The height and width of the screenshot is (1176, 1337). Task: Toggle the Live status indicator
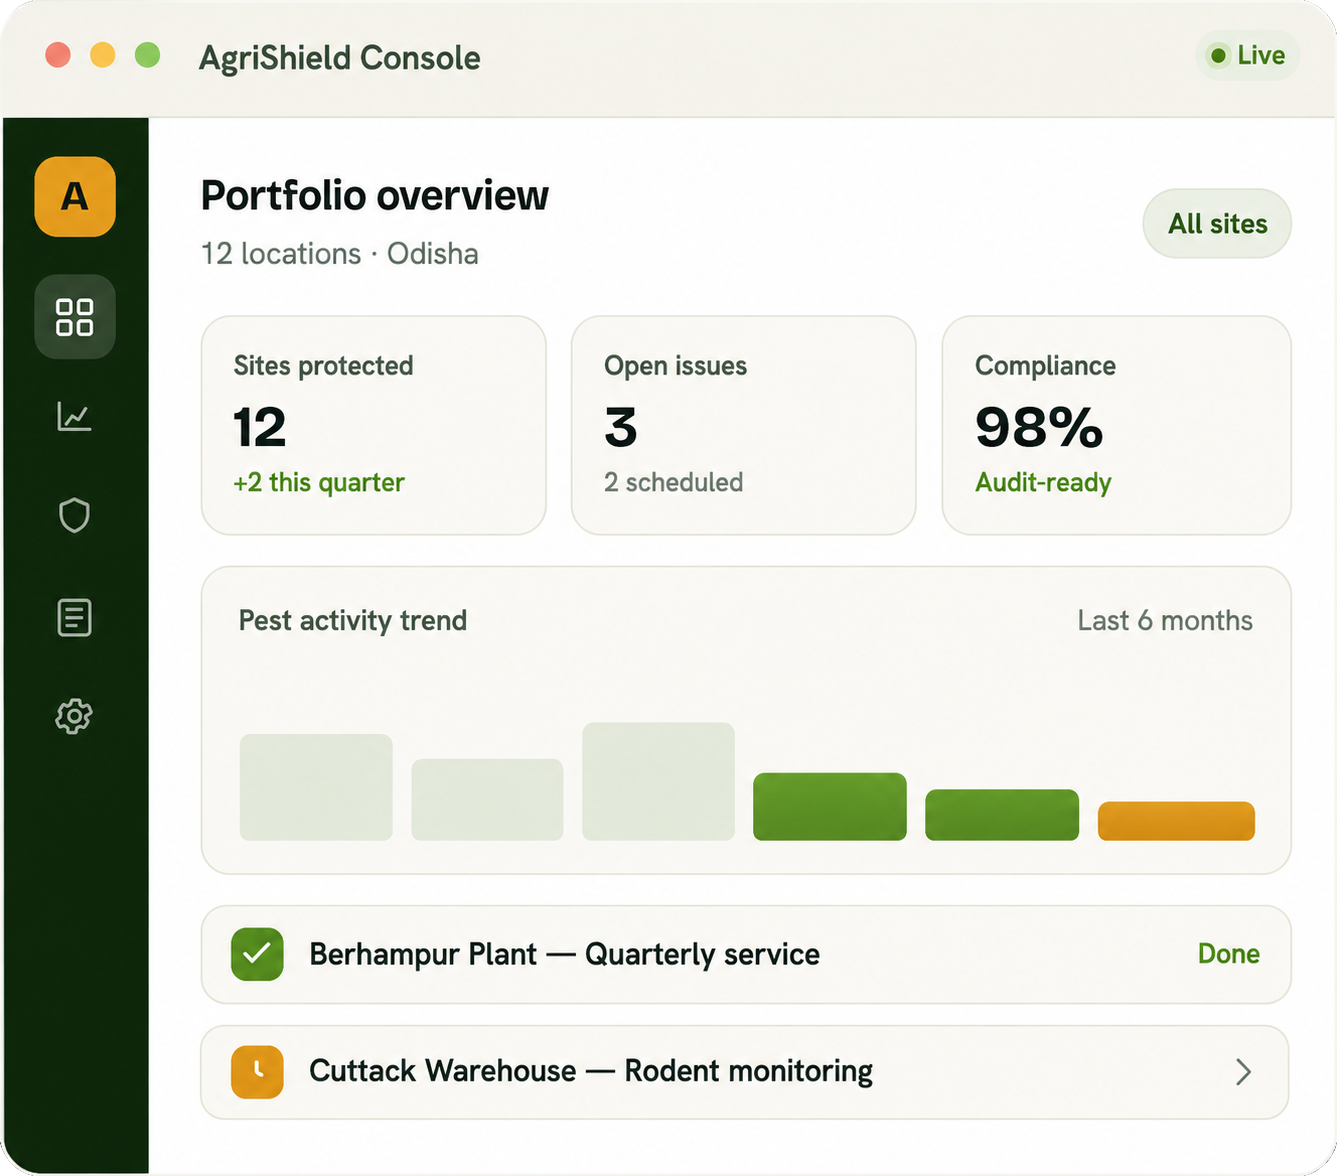1247,56
